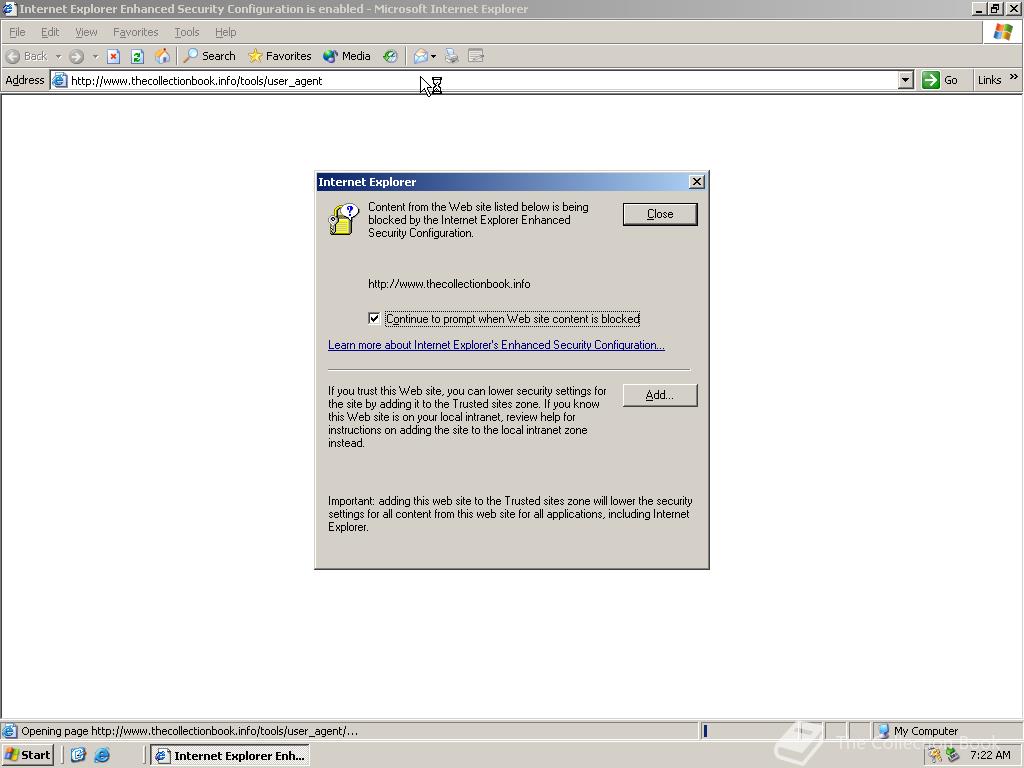The height and width of the screenshot is (768, 1024).
Task: Uncheck Continue to prompt when content blocked
Action: pyautogui.click(x=374, y=319)
